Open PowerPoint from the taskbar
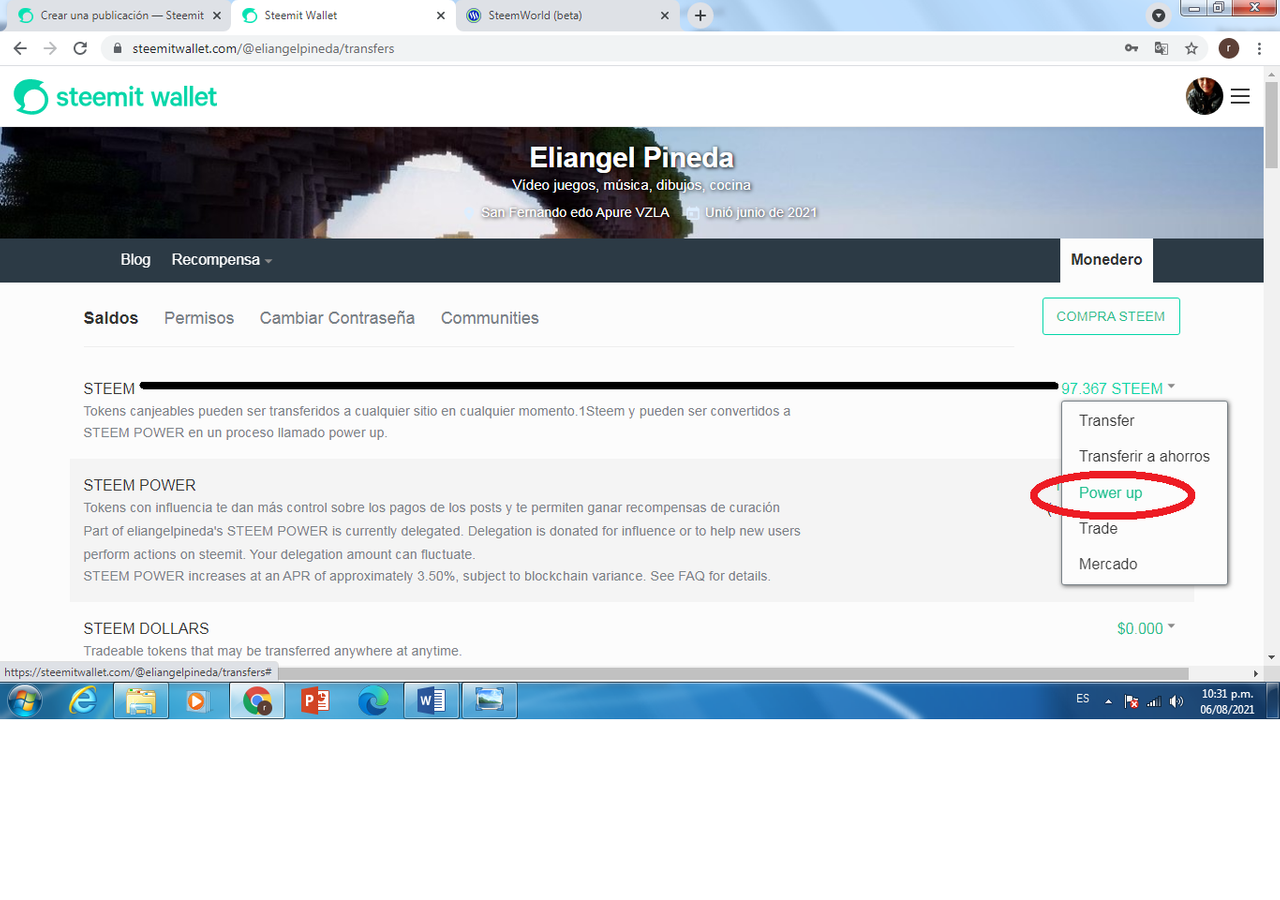The width and height of the screenshot is (1280, 900). [x=315, y=701]
